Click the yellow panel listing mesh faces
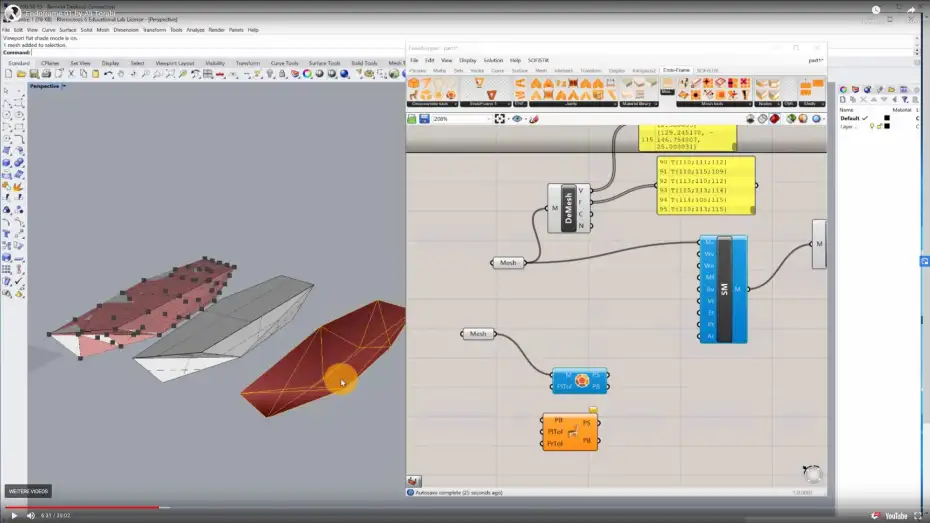930x523 pixels. [706, 186]
